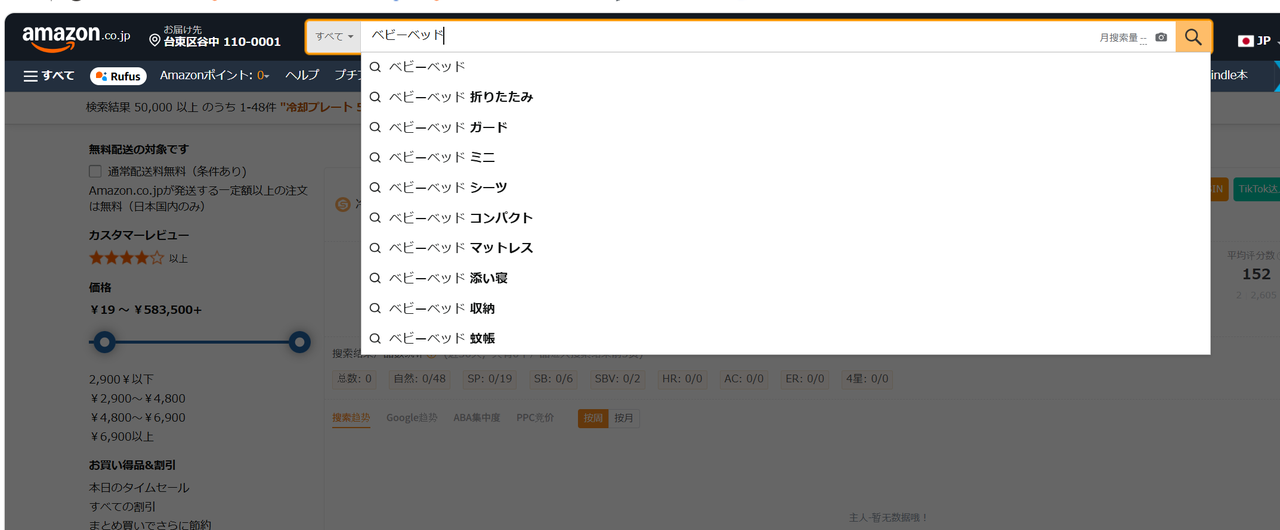Image resolution: width=1280 pixels, height=530 pixels.
Task: Click the SBV: 0/2 stat badge
Action: (x=618, y=379)
